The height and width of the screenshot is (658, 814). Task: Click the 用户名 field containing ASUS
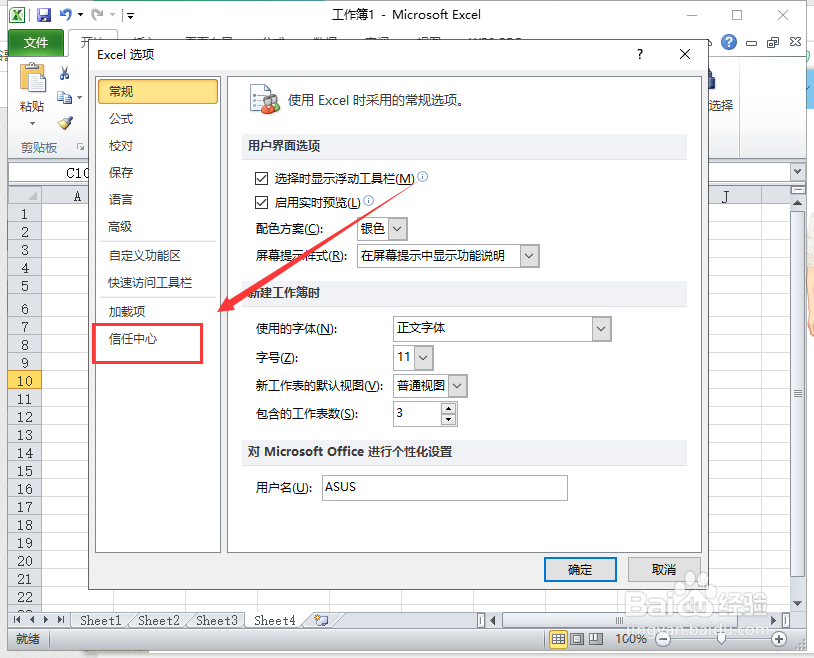coord(444,487)
